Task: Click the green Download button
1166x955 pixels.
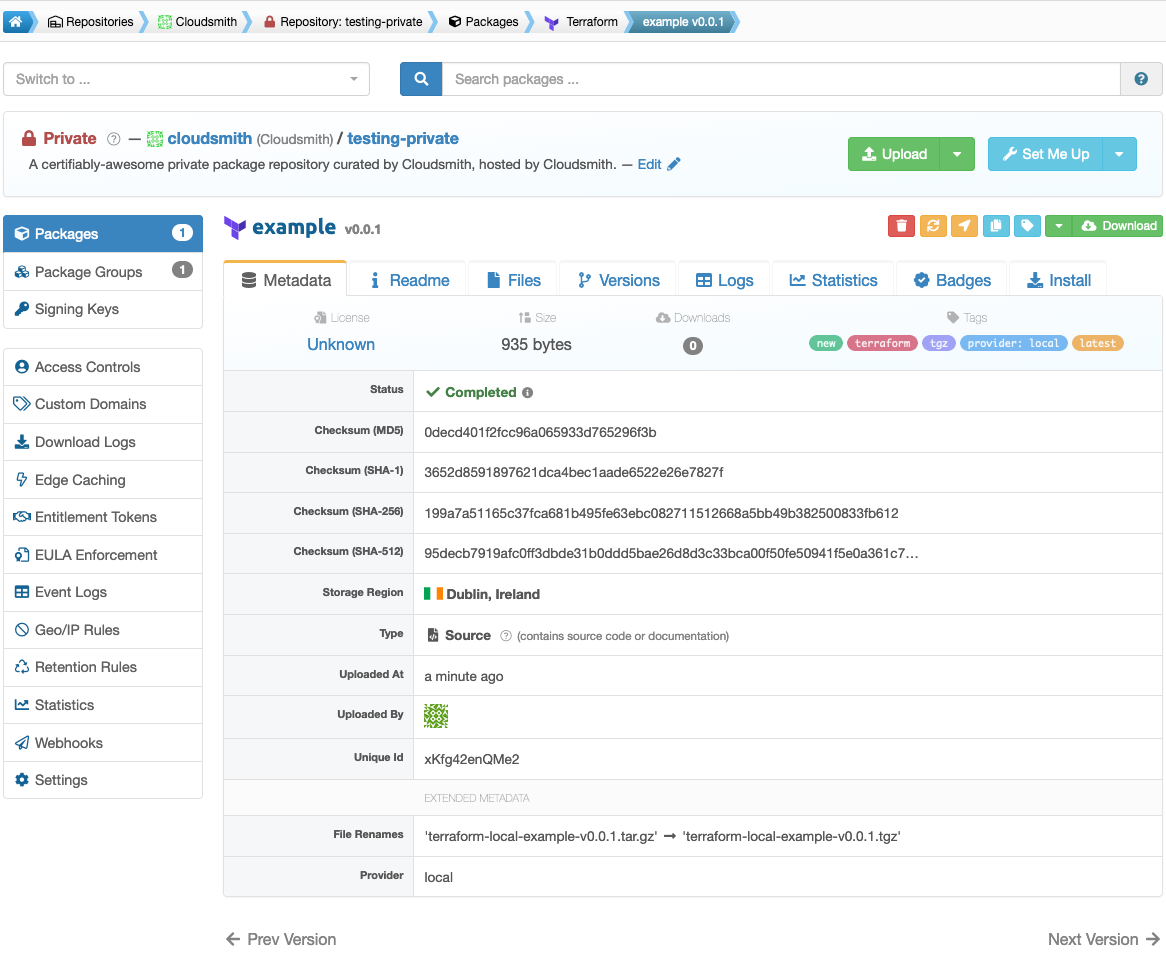Action: point(1118,226)
